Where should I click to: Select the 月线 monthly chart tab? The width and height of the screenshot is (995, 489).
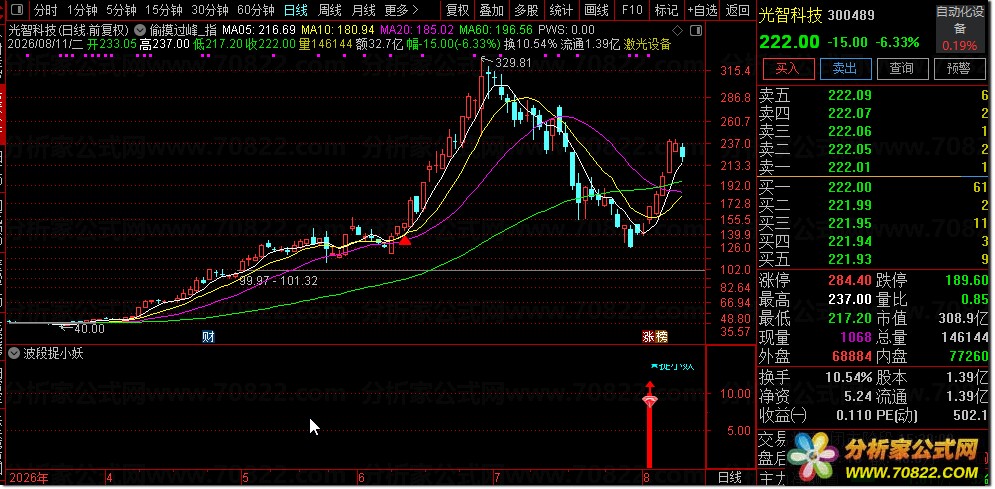point(364,10)
